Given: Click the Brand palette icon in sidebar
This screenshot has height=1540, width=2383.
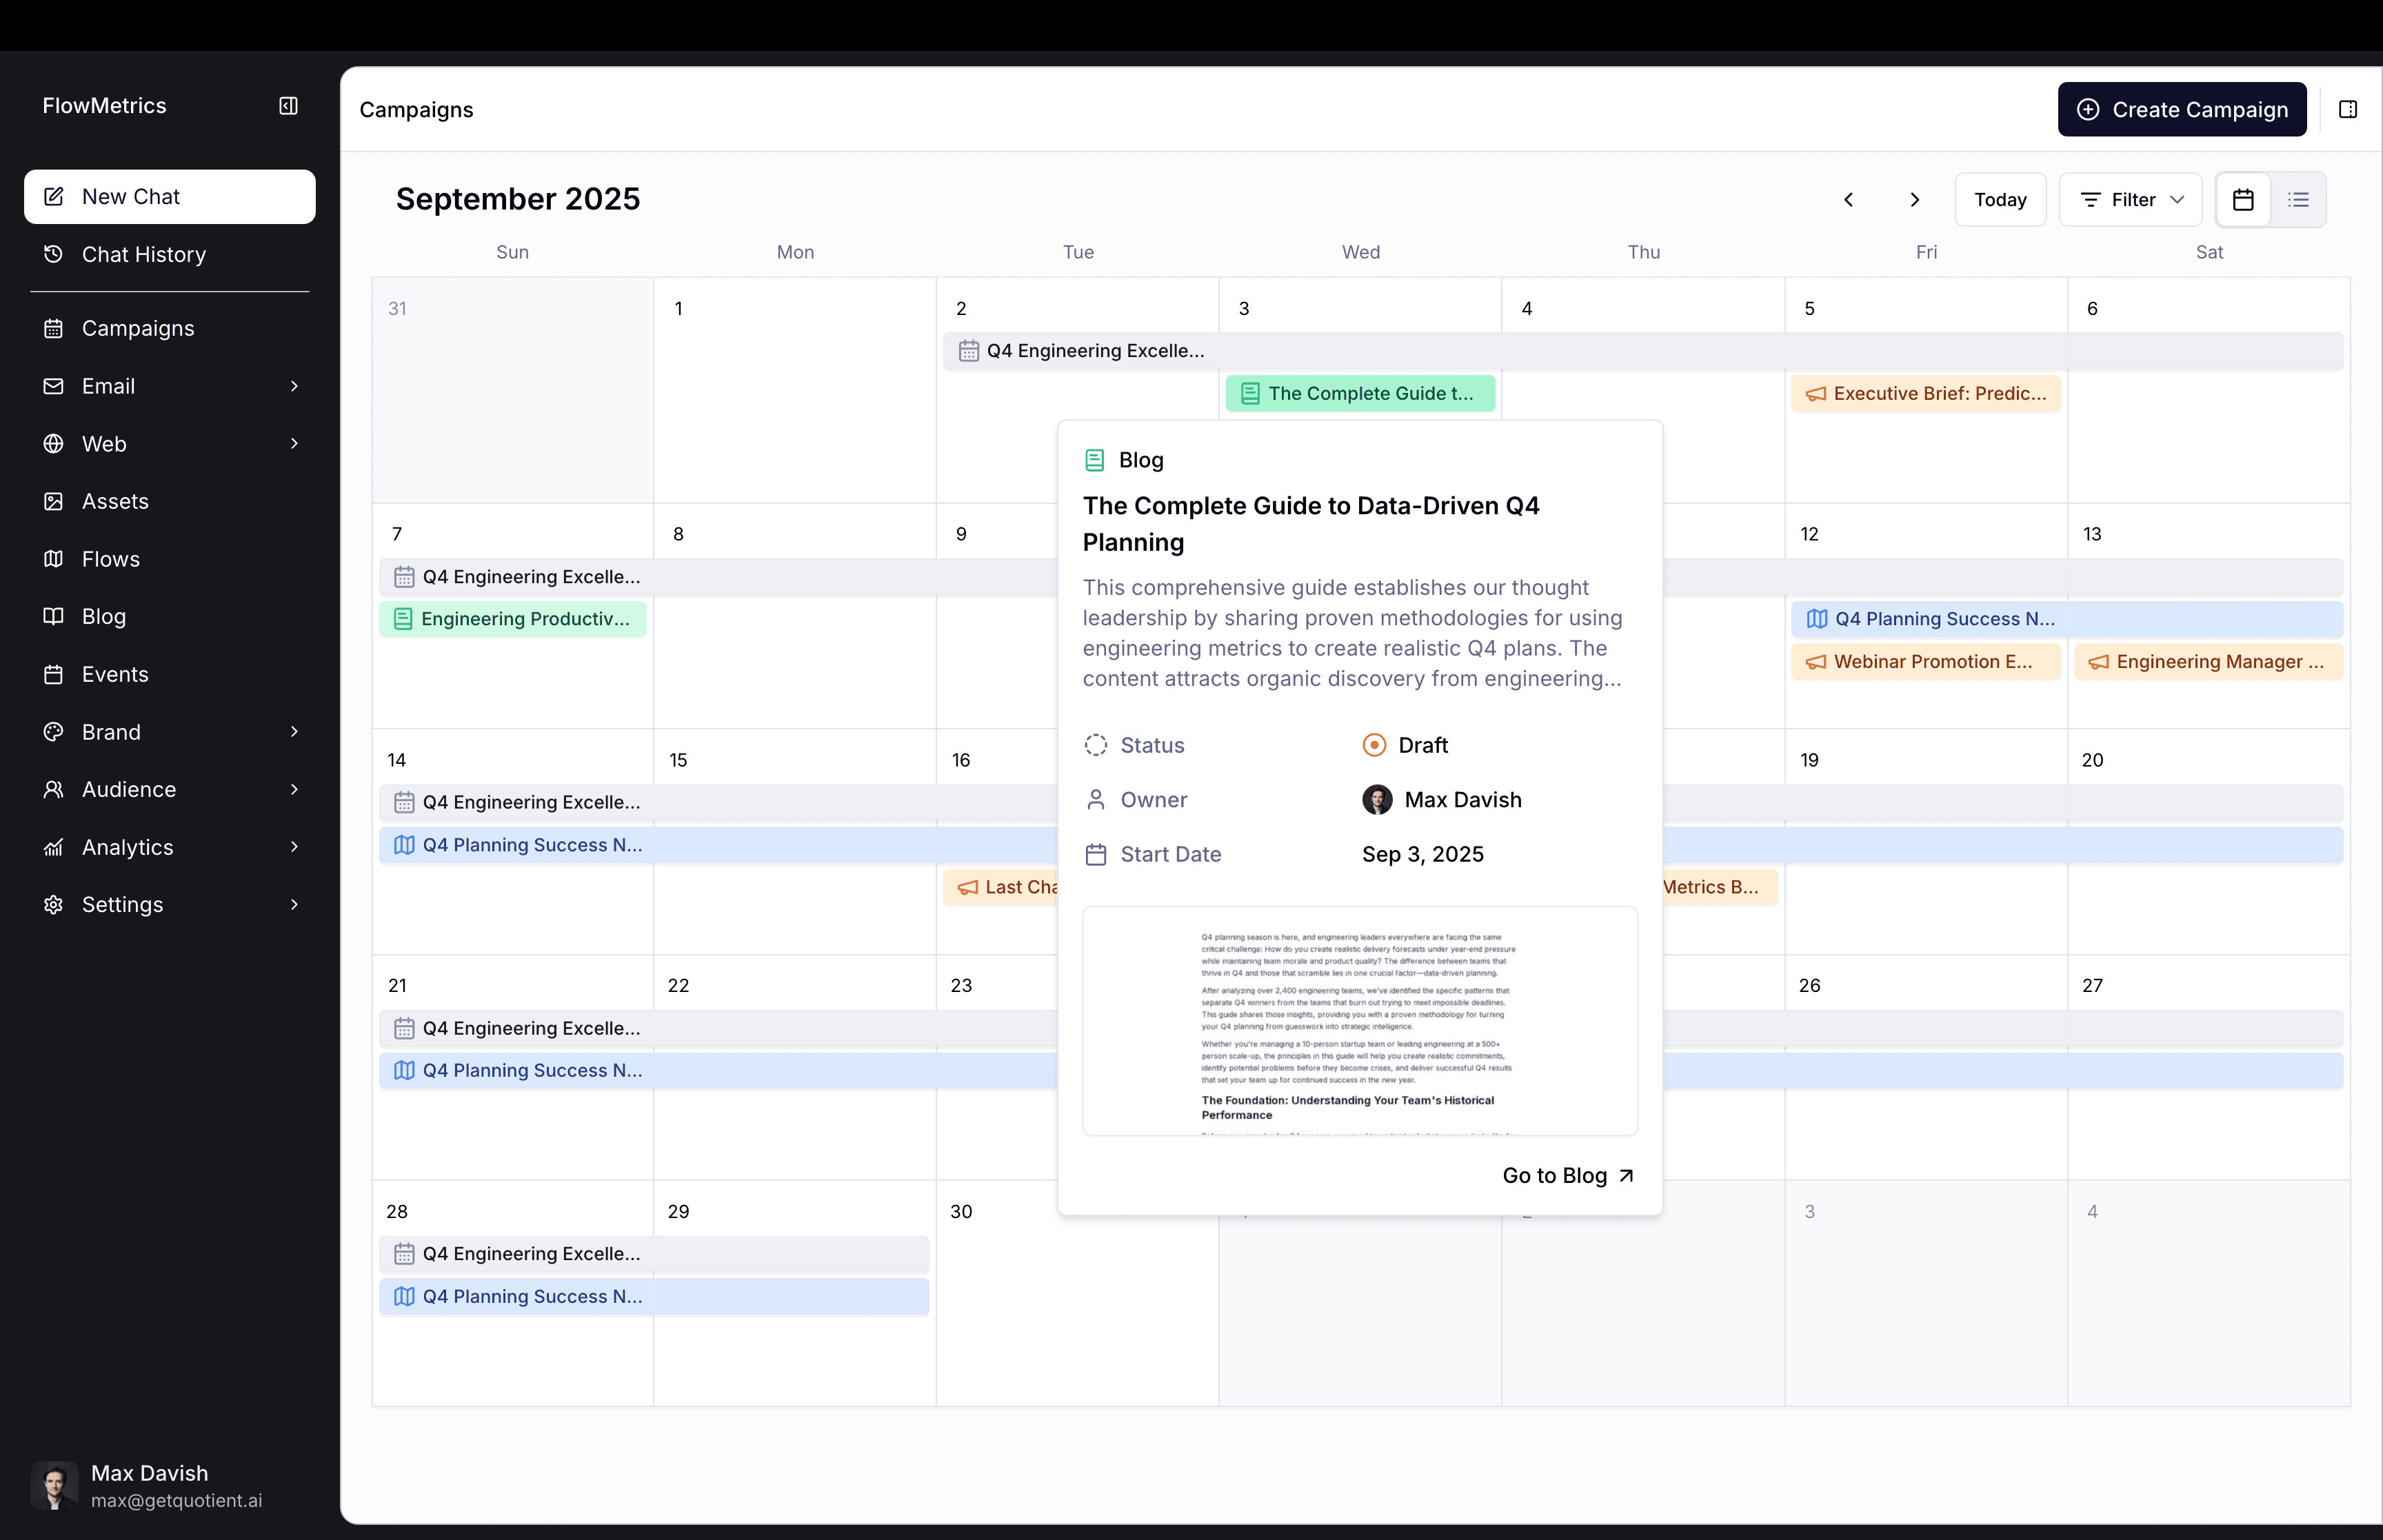Looking at the screenshot, I should click(54, 732).
